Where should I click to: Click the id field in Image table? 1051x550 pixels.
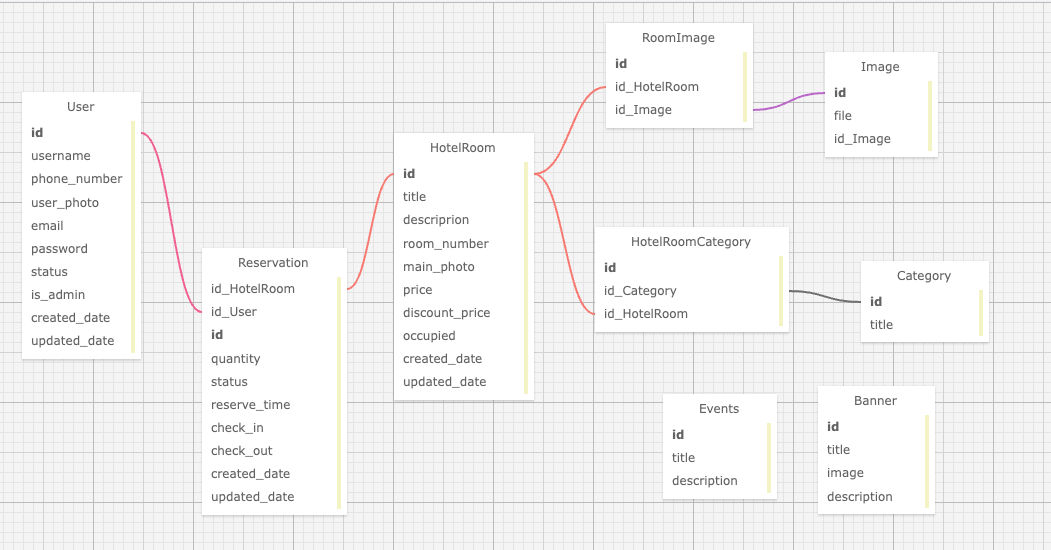(840, 92)
